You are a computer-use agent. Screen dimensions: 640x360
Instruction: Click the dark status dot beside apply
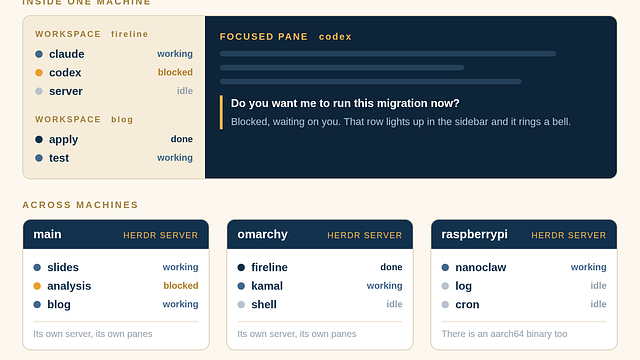pos(39,139)
